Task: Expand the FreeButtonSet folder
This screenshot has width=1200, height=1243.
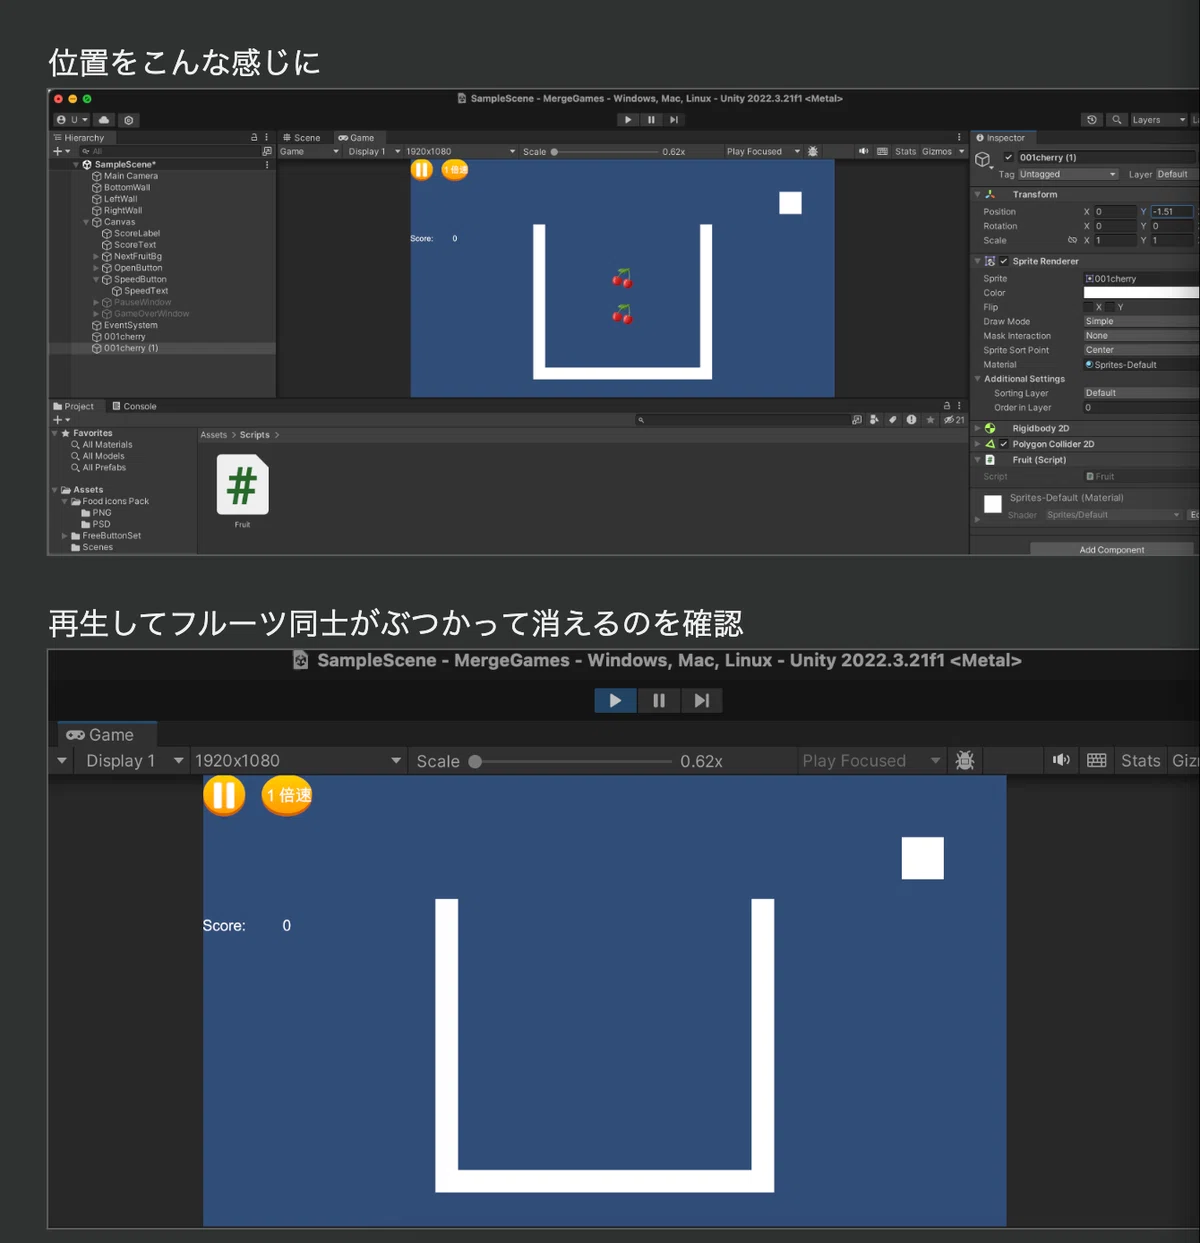Action: coord(64,536)
